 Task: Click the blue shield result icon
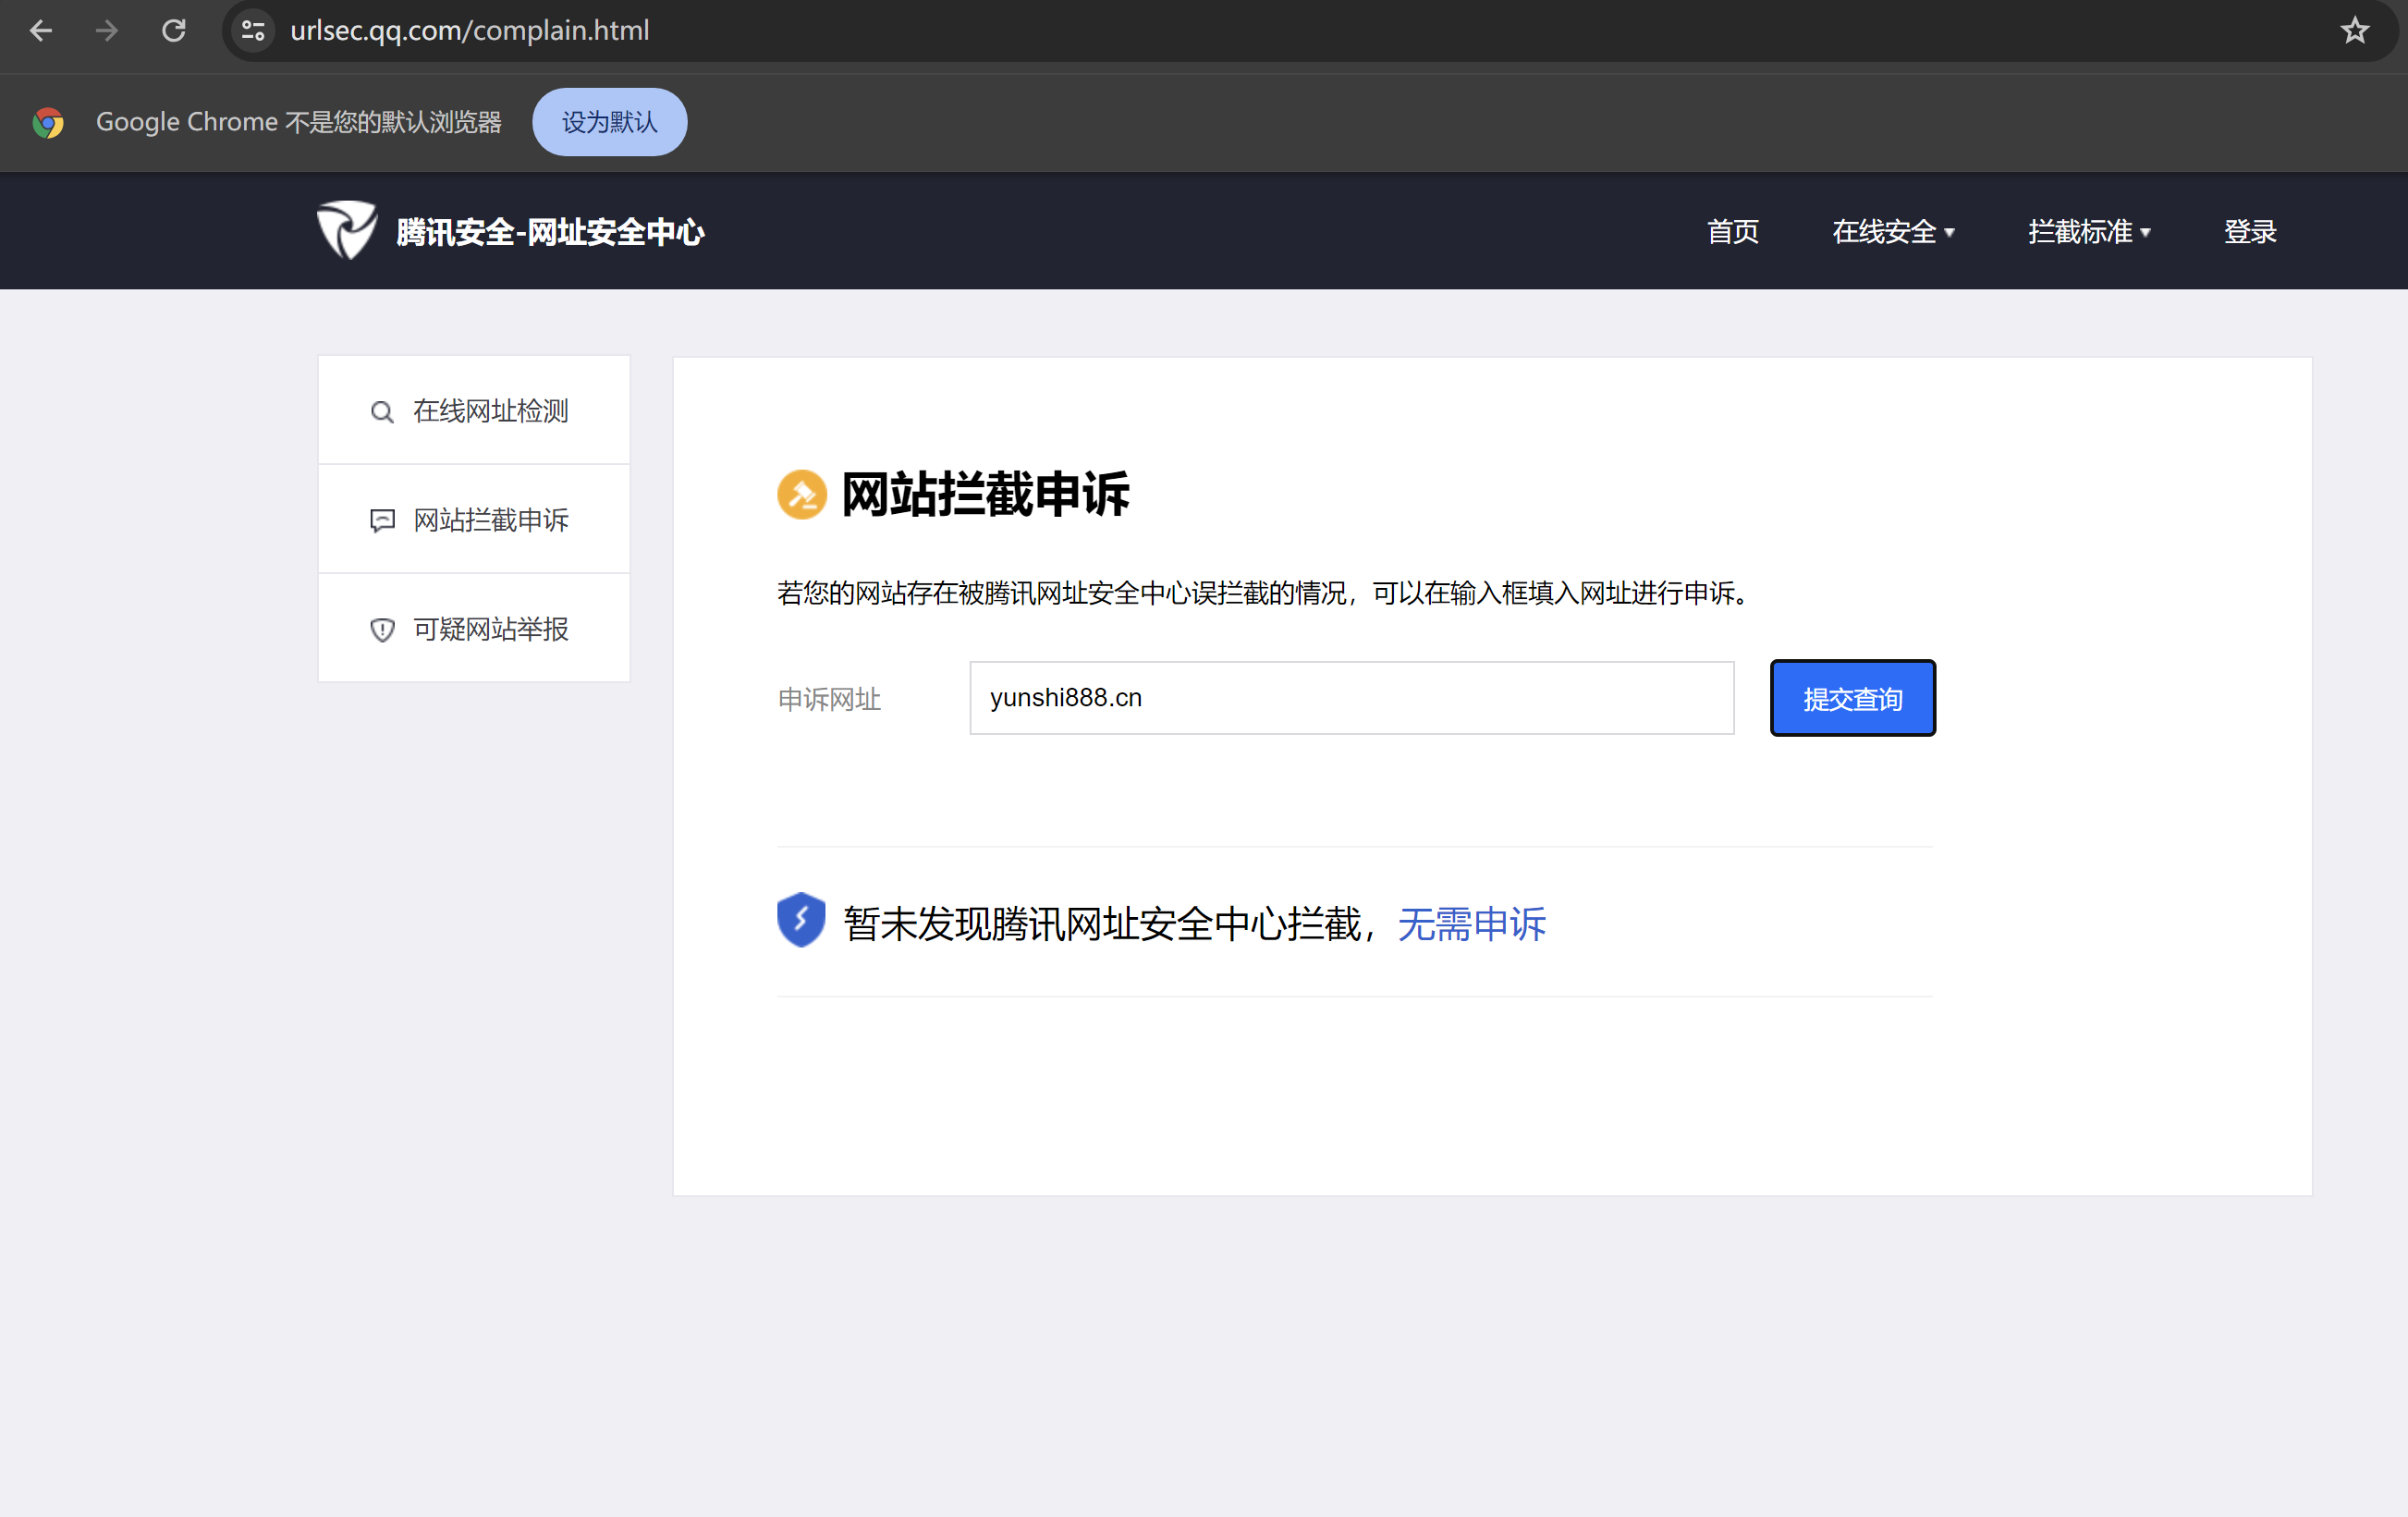[x=801, y=920]
